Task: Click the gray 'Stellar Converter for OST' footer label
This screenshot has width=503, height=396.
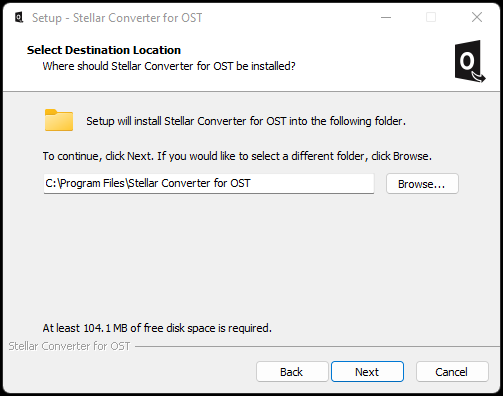Action: coord(69,346)
